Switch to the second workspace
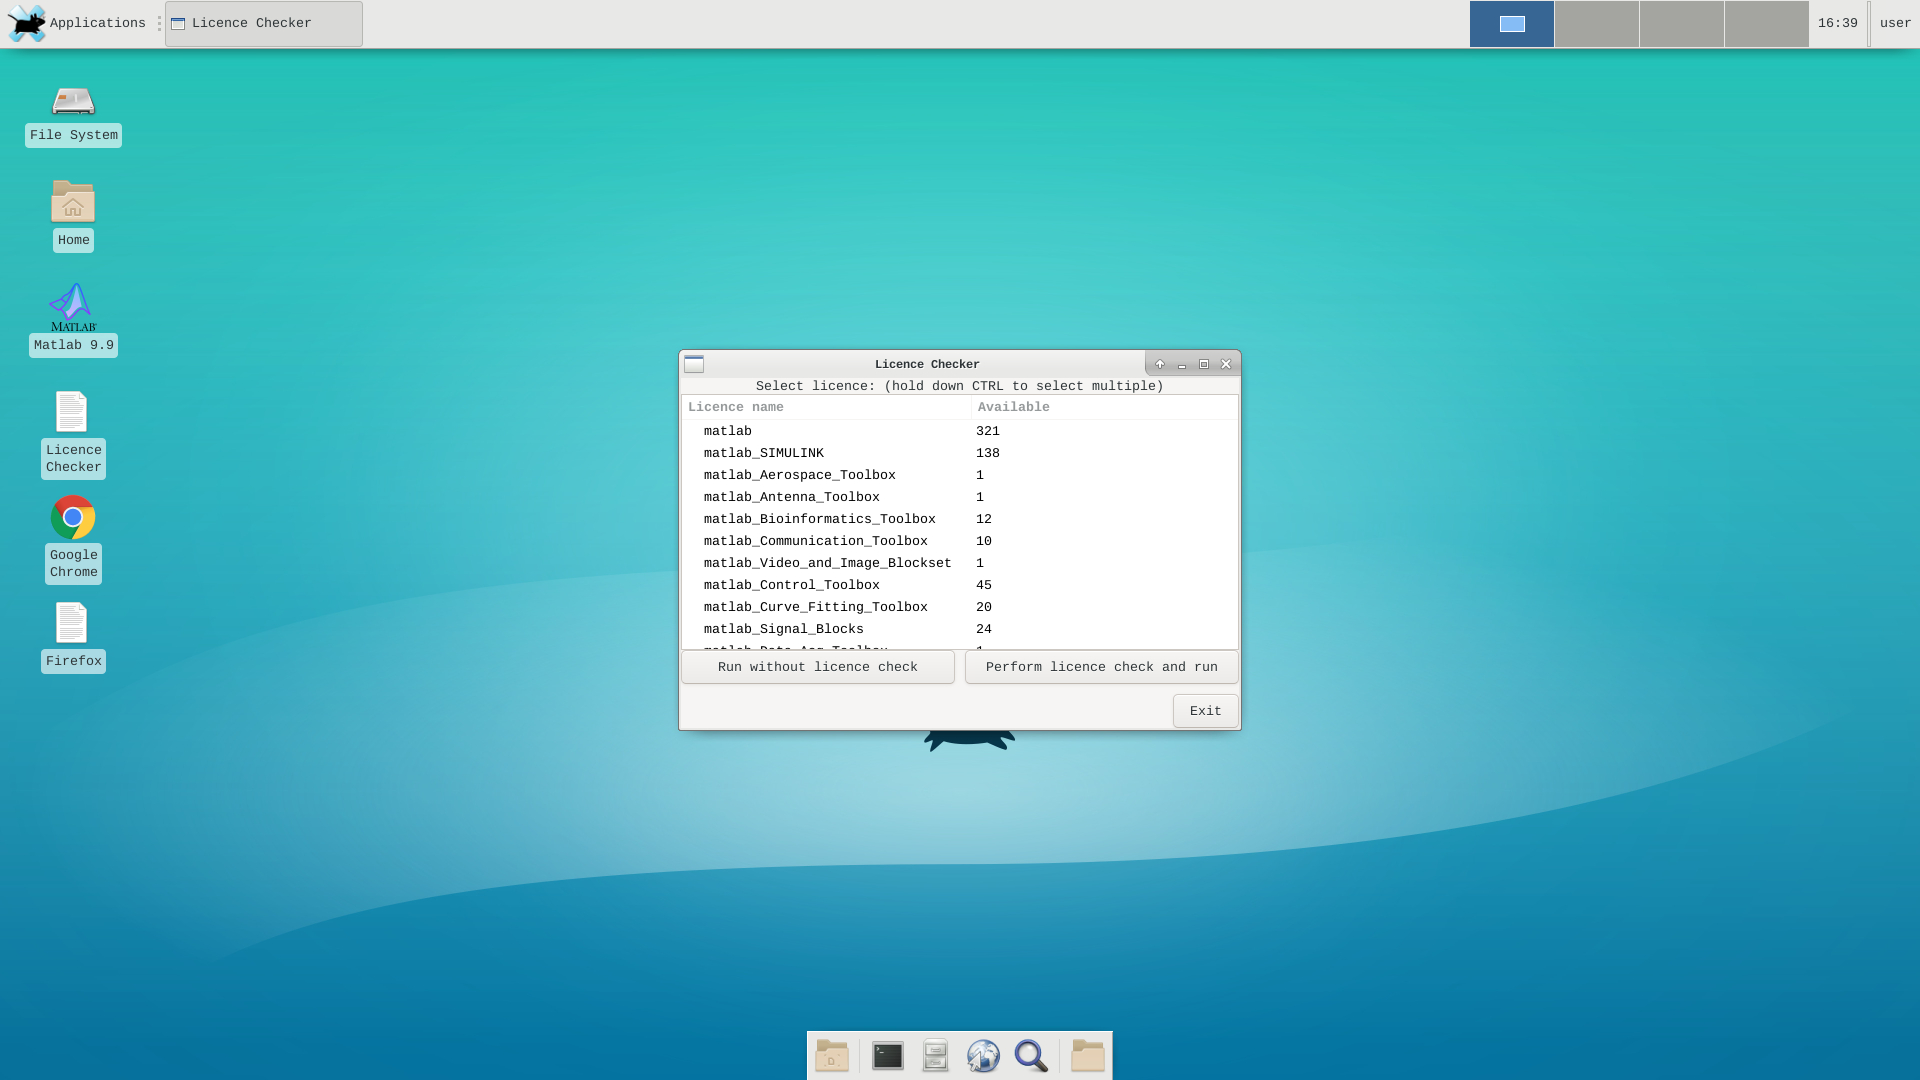 1596,23
